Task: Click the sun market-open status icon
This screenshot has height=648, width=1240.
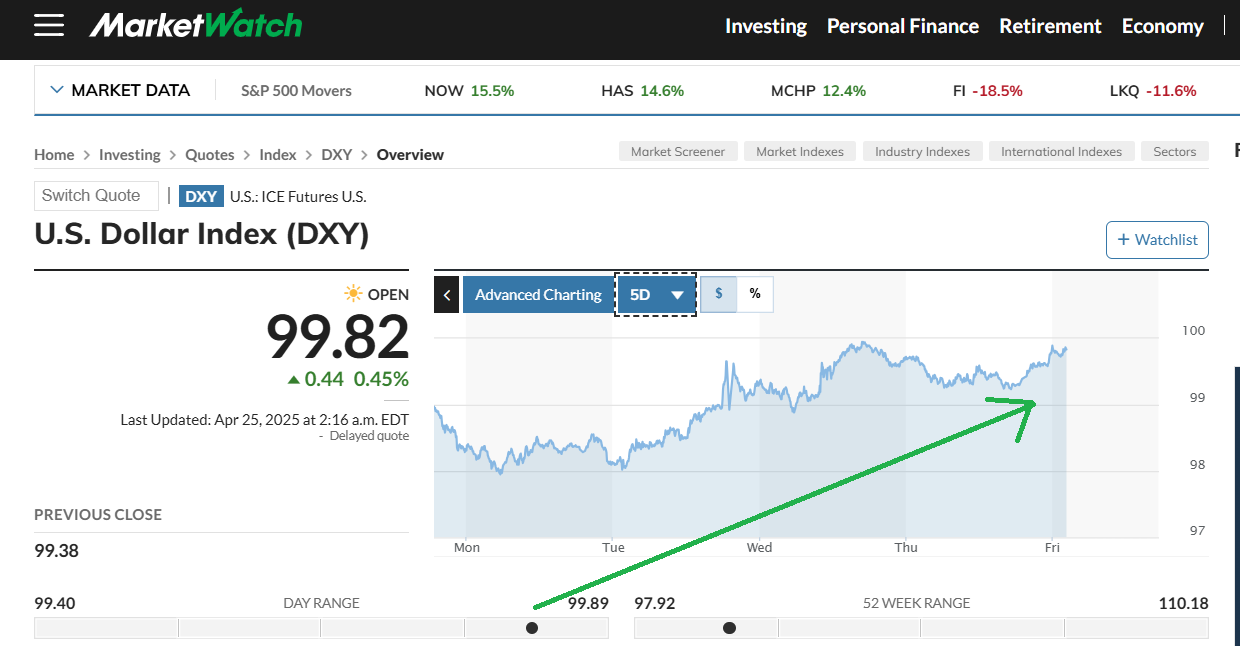Action: click(353, 294)
